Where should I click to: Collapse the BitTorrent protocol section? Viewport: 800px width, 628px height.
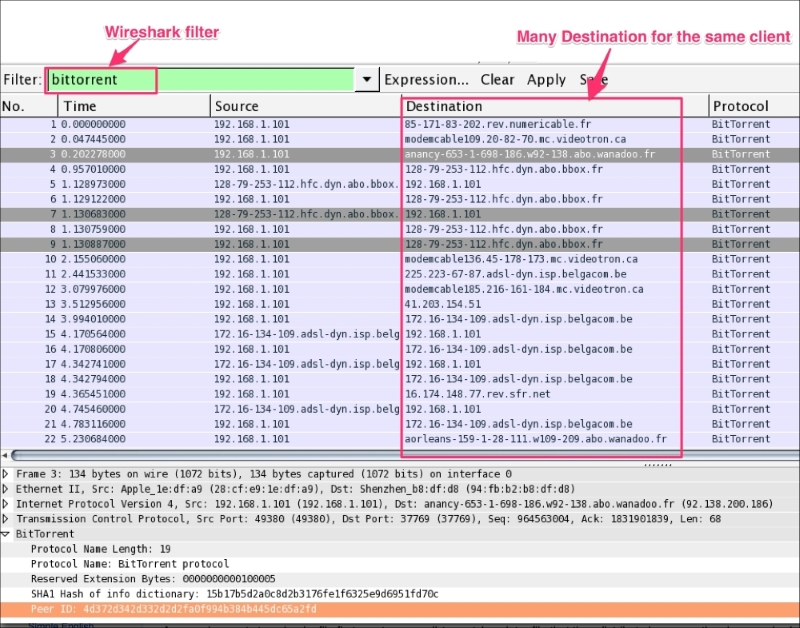[x=6, y=534]
